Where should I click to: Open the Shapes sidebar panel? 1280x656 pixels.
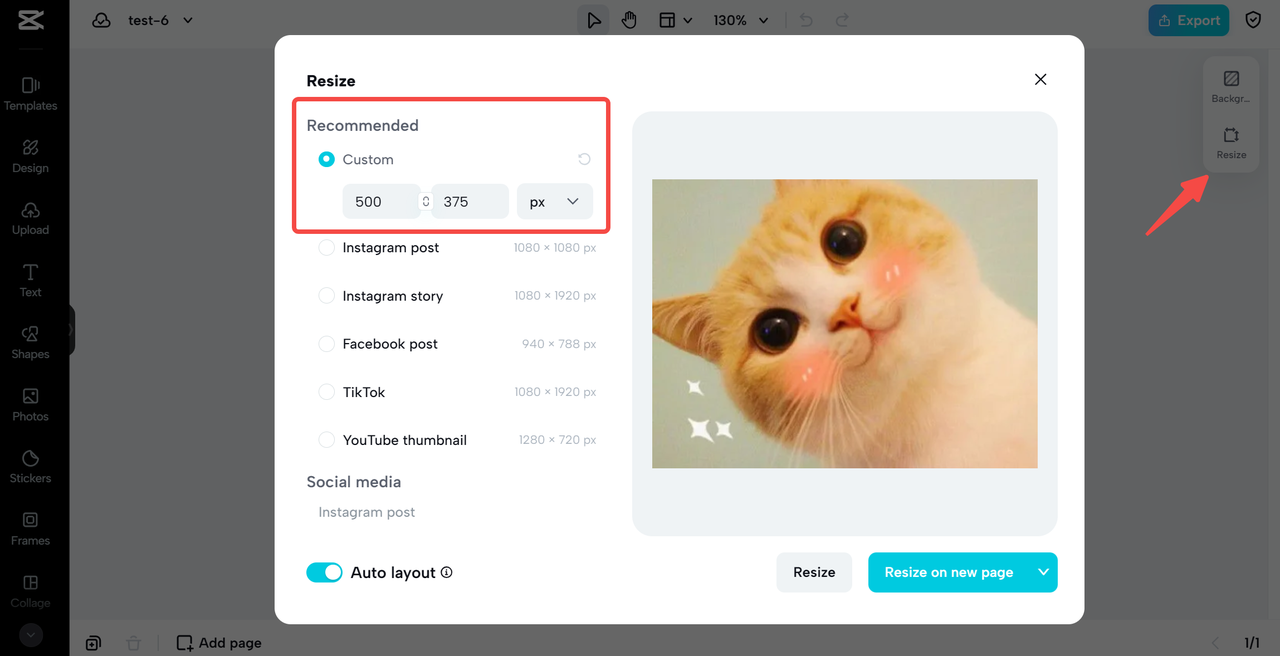tap(30, 342)
